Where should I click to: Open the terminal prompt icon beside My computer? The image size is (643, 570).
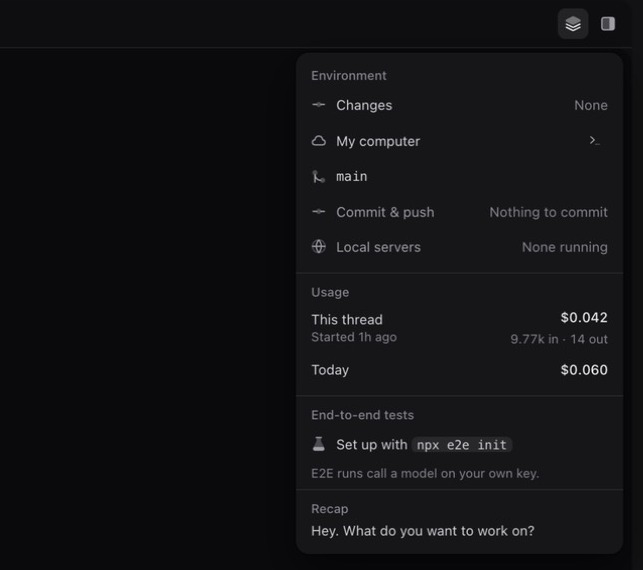point(594,141)
